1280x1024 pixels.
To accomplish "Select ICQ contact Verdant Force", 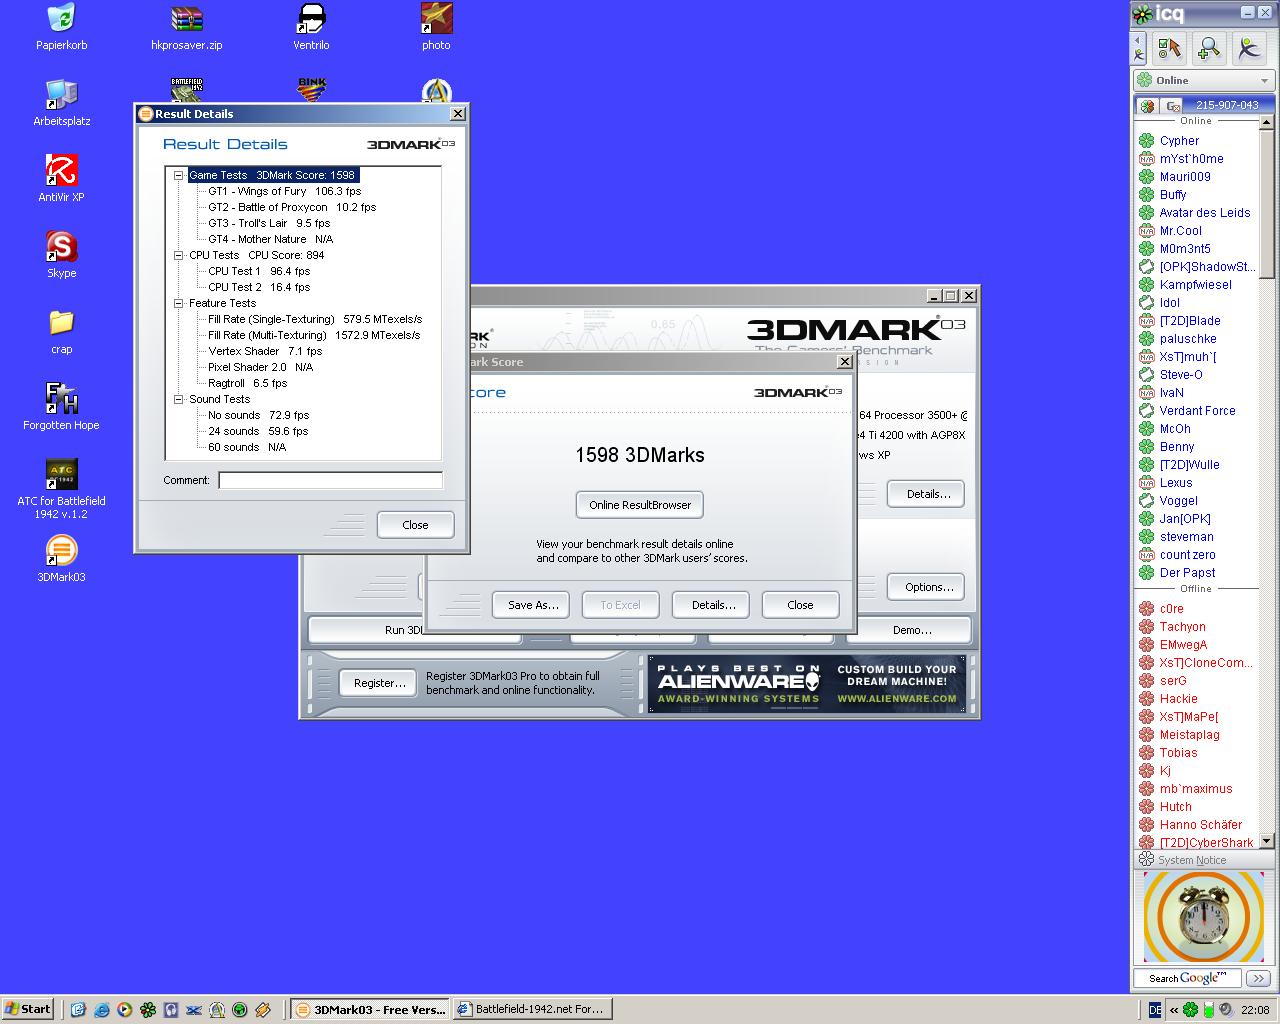I will 1196,411.
